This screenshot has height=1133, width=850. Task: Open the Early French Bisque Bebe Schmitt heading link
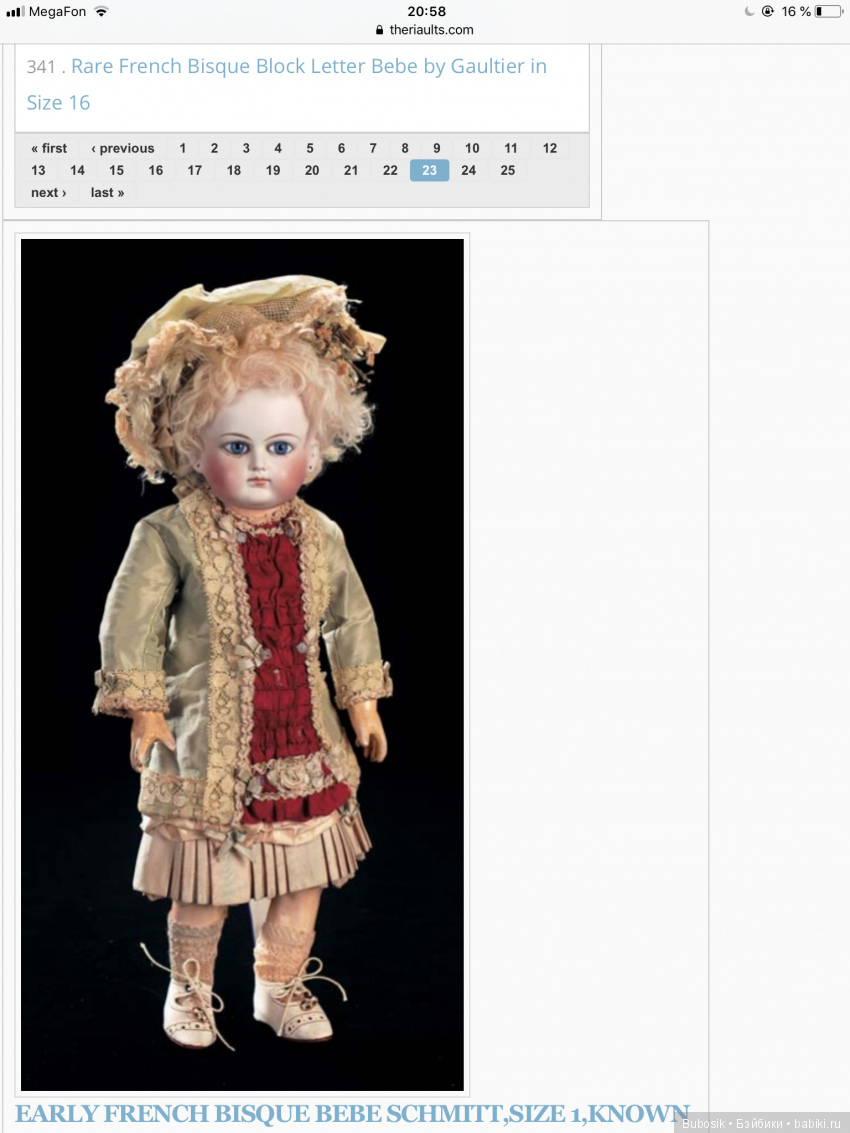coord(353,1114)
